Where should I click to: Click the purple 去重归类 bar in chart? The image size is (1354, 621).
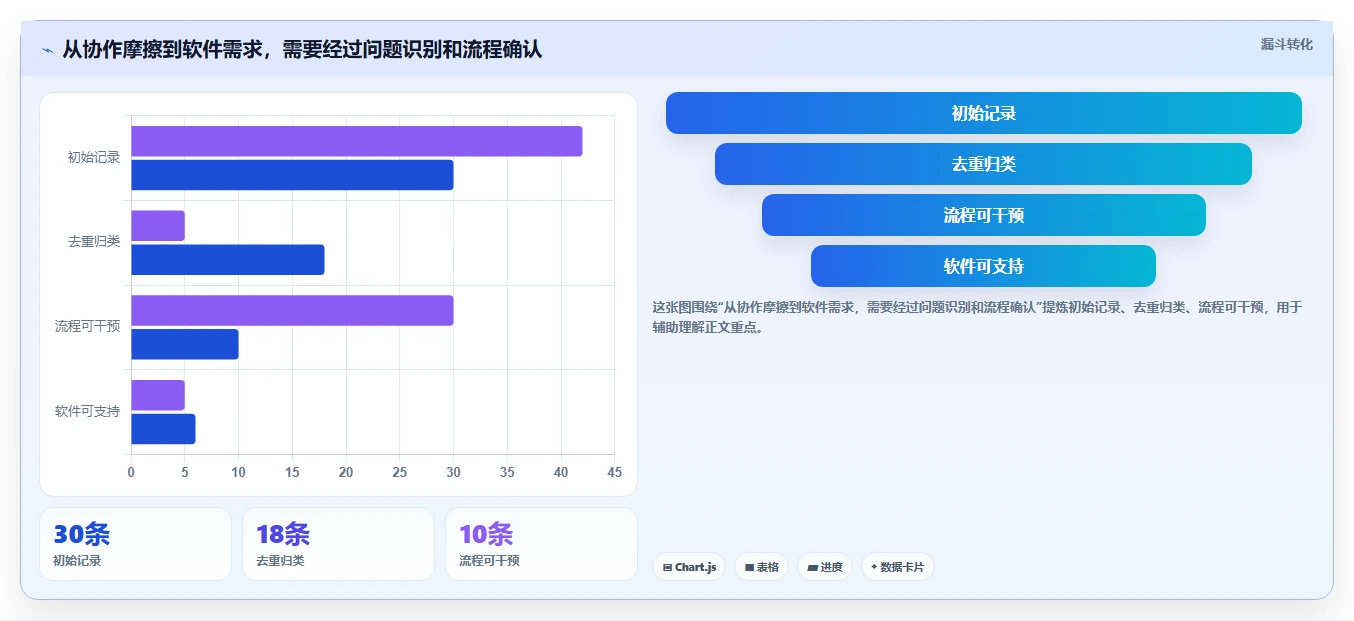[x=158, y=226]
